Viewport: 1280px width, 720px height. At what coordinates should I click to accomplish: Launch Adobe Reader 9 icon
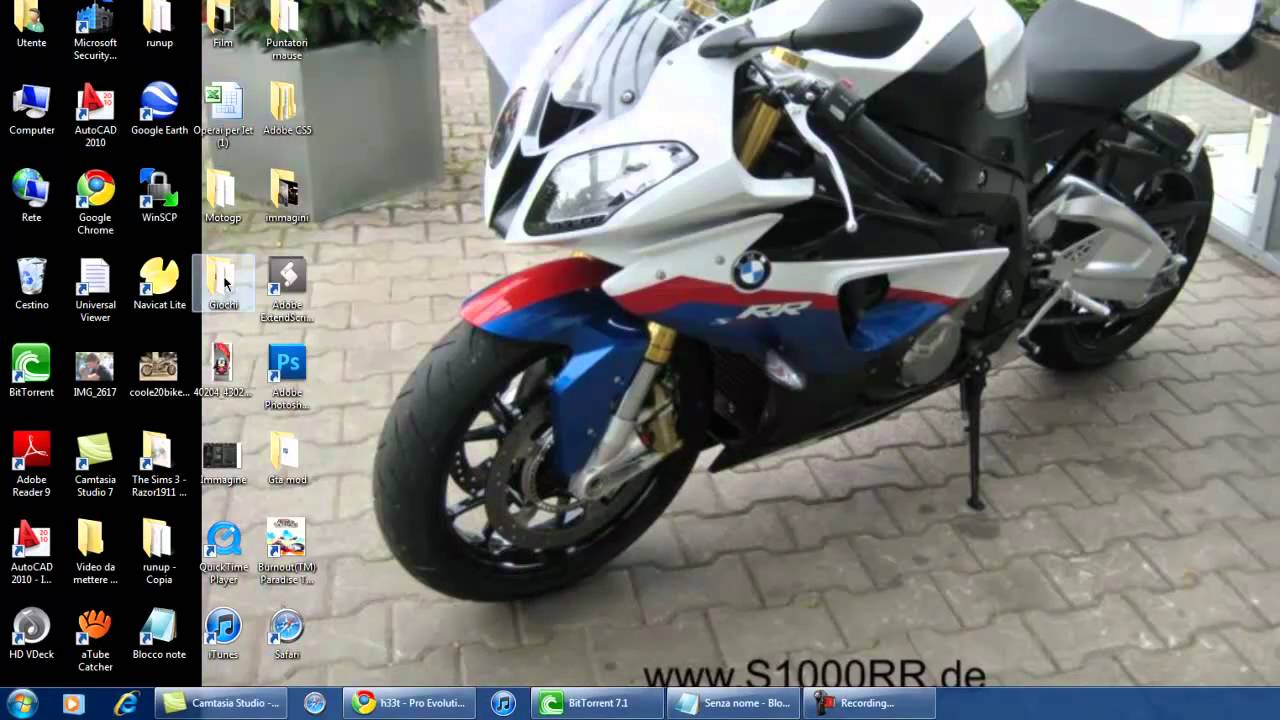click(x=31, y=452)
